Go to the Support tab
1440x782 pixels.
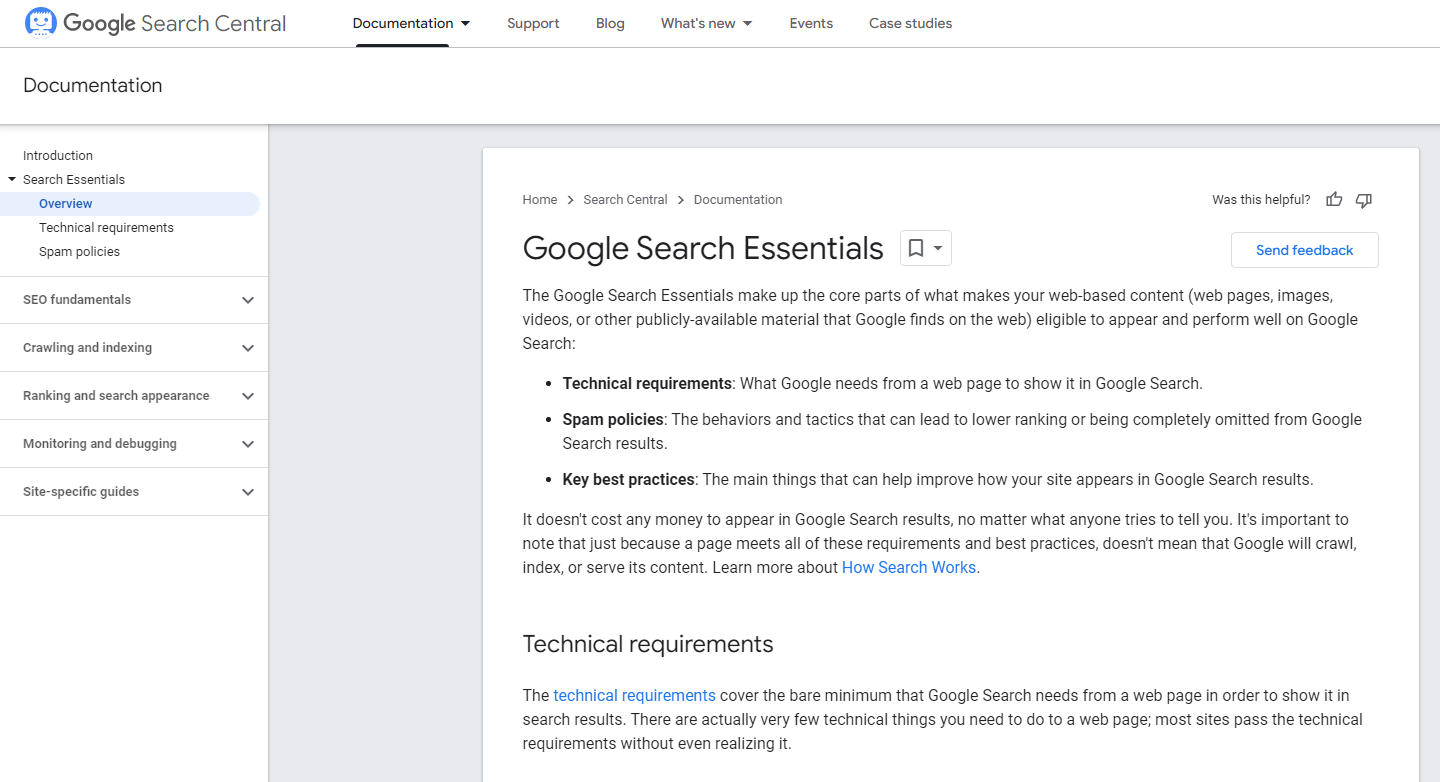click(x=533, y=23)
